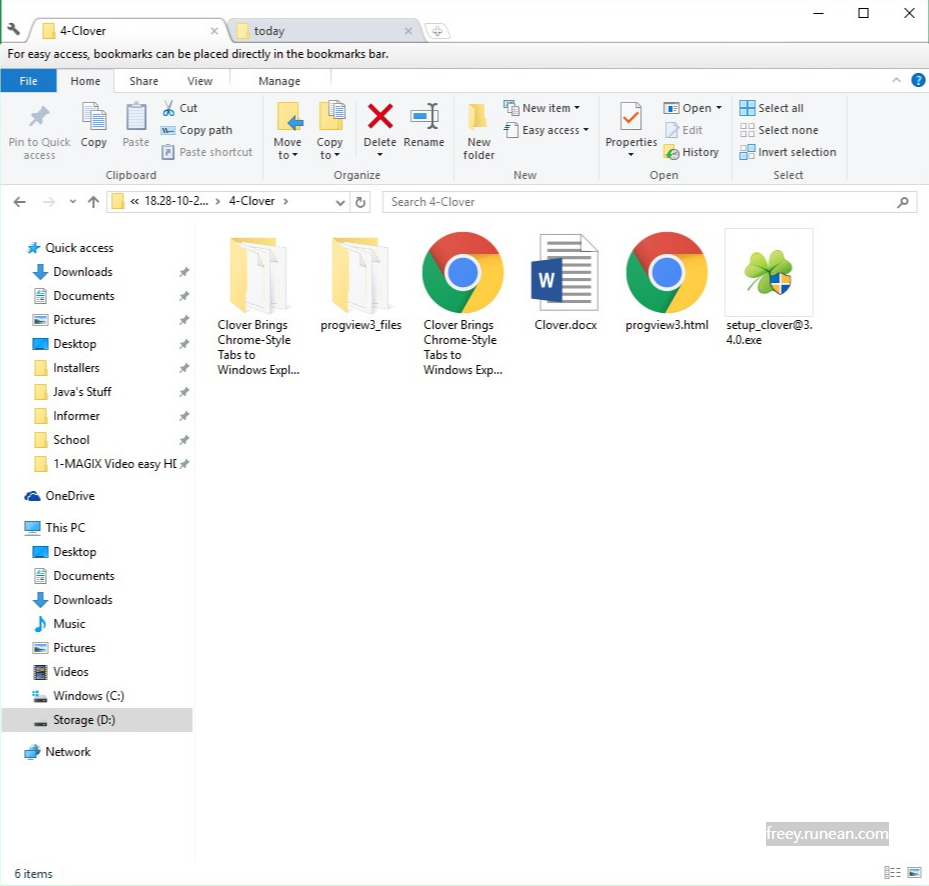The height and width of the screenshot is (886, 929).
Task: Click Select none
Action: click(779, 130)
